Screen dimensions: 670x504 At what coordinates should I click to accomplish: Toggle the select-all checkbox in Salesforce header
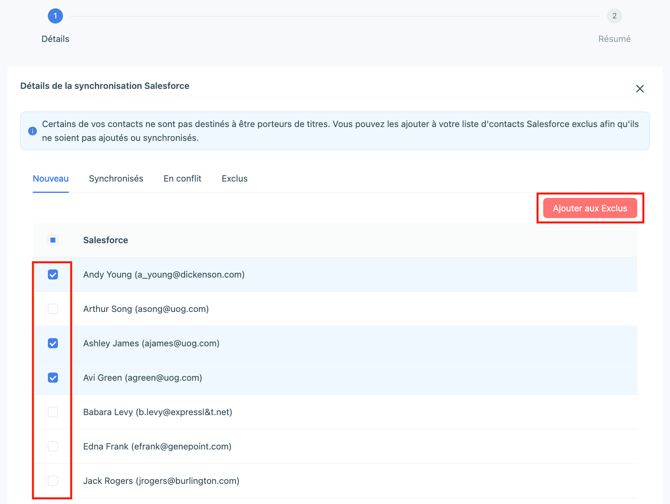tap(53, 240)
